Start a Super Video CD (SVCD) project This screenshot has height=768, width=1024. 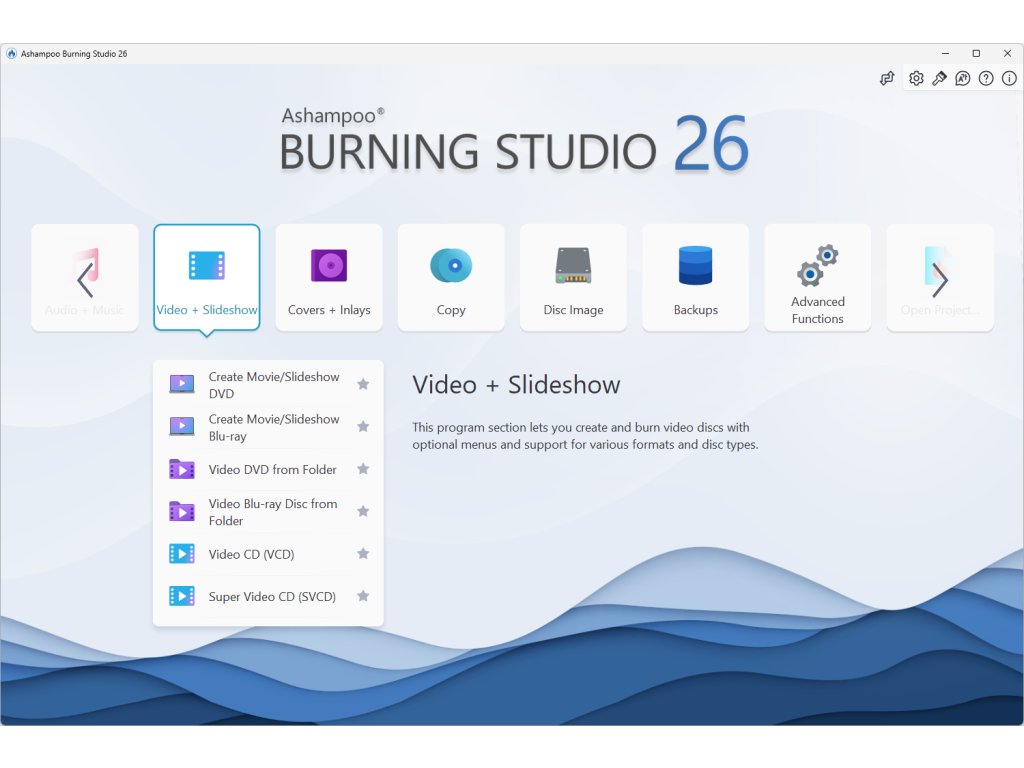coord(268,597)
